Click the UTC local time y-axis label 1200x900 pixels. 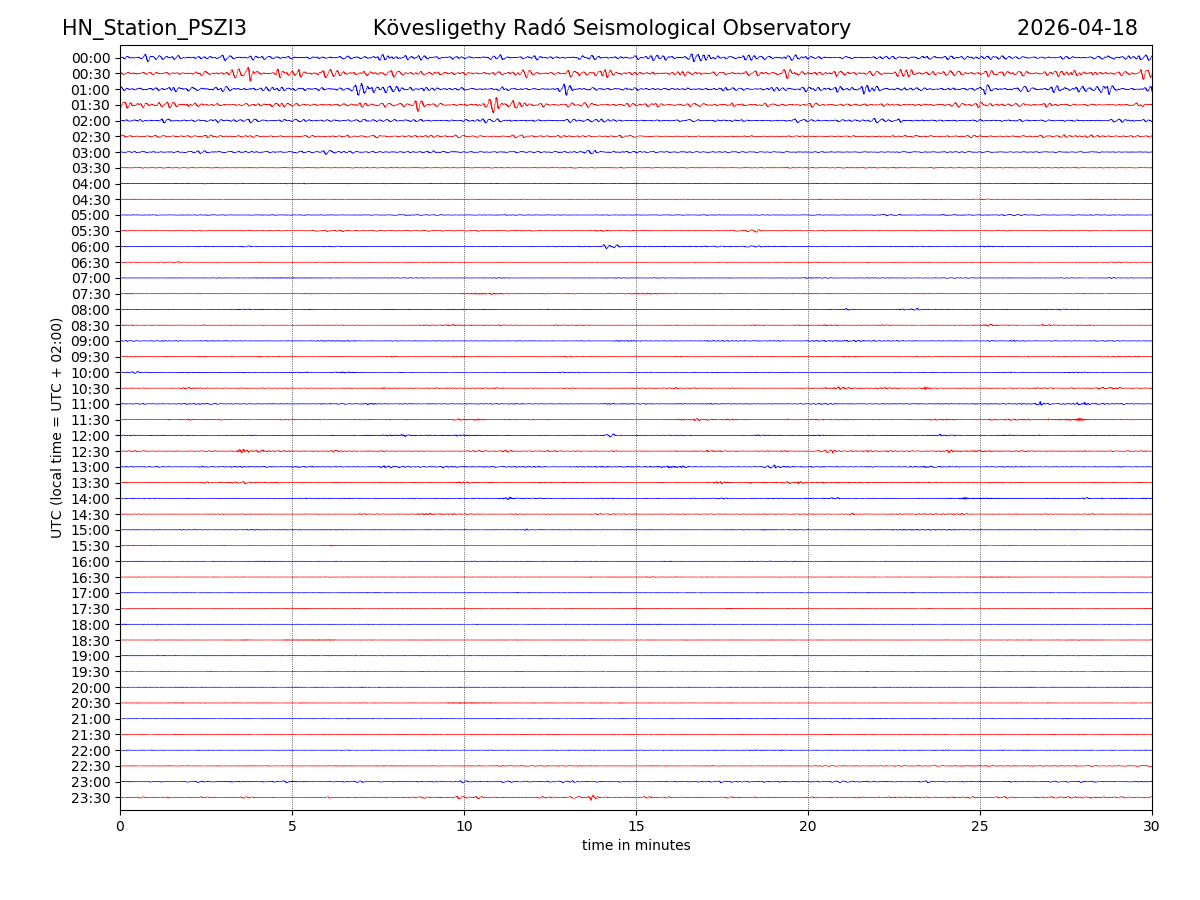tap(57, 427)
